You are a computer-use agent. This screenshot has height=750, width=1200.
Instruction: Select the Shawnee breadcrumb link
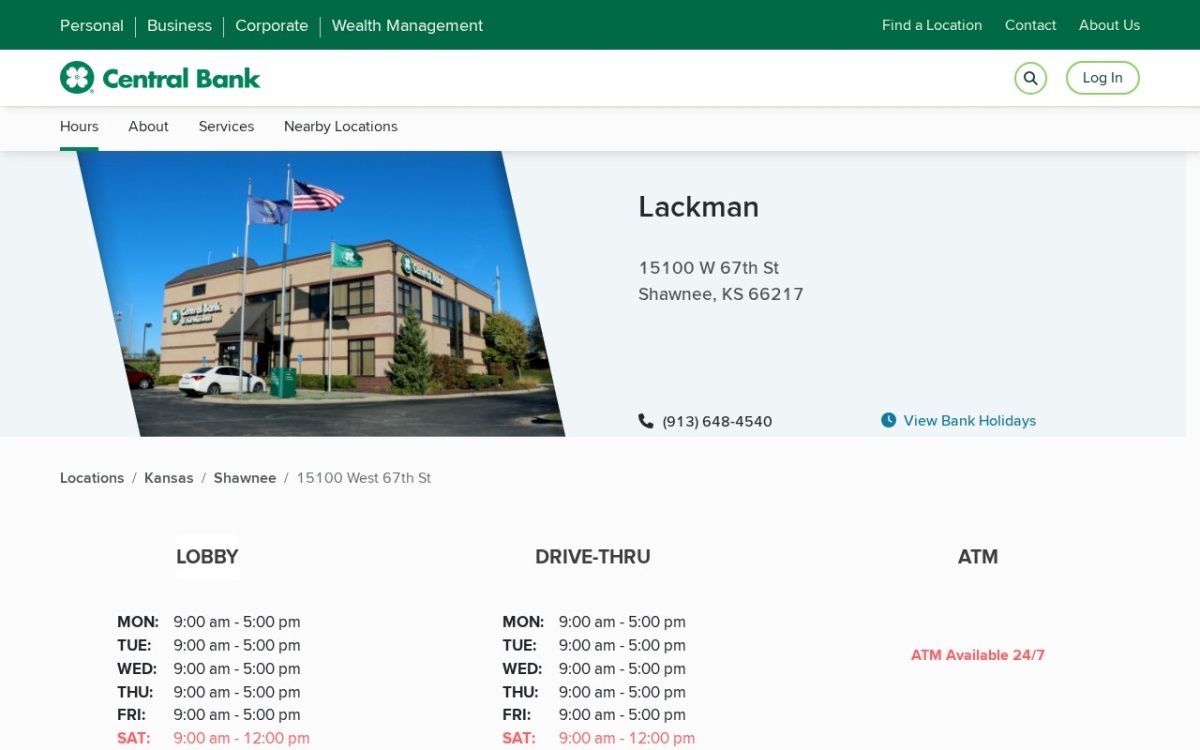tap(245, 478)
